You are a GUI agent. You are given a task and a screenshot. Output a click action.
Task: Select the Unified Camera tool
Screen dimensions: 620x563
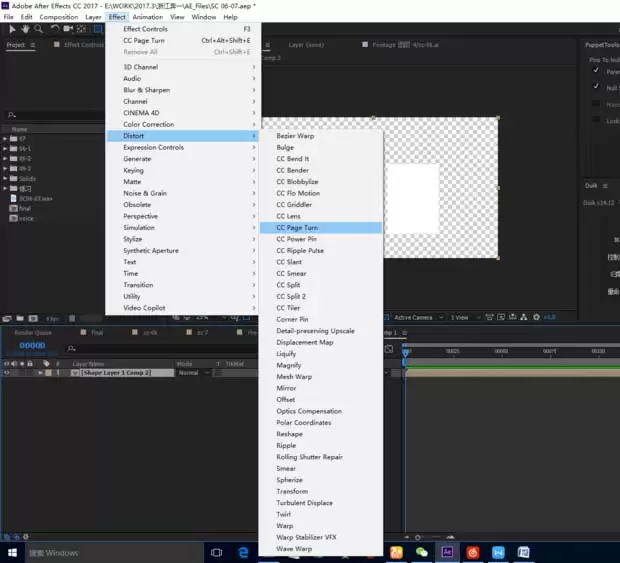[68, 28]
